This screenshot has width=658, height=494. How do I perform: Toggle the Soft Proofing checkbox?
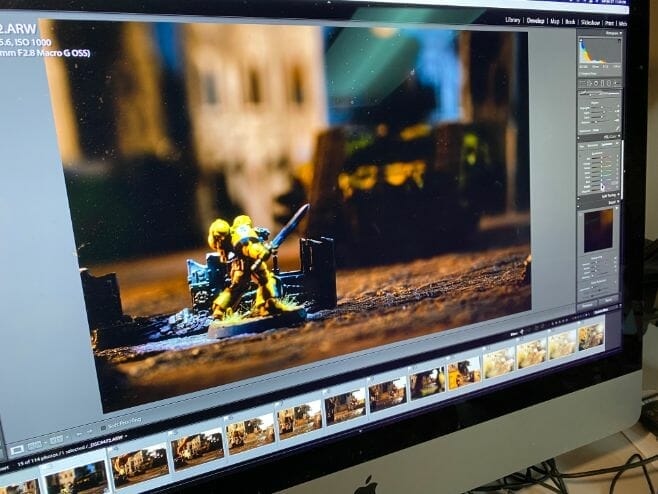point(103,428)
